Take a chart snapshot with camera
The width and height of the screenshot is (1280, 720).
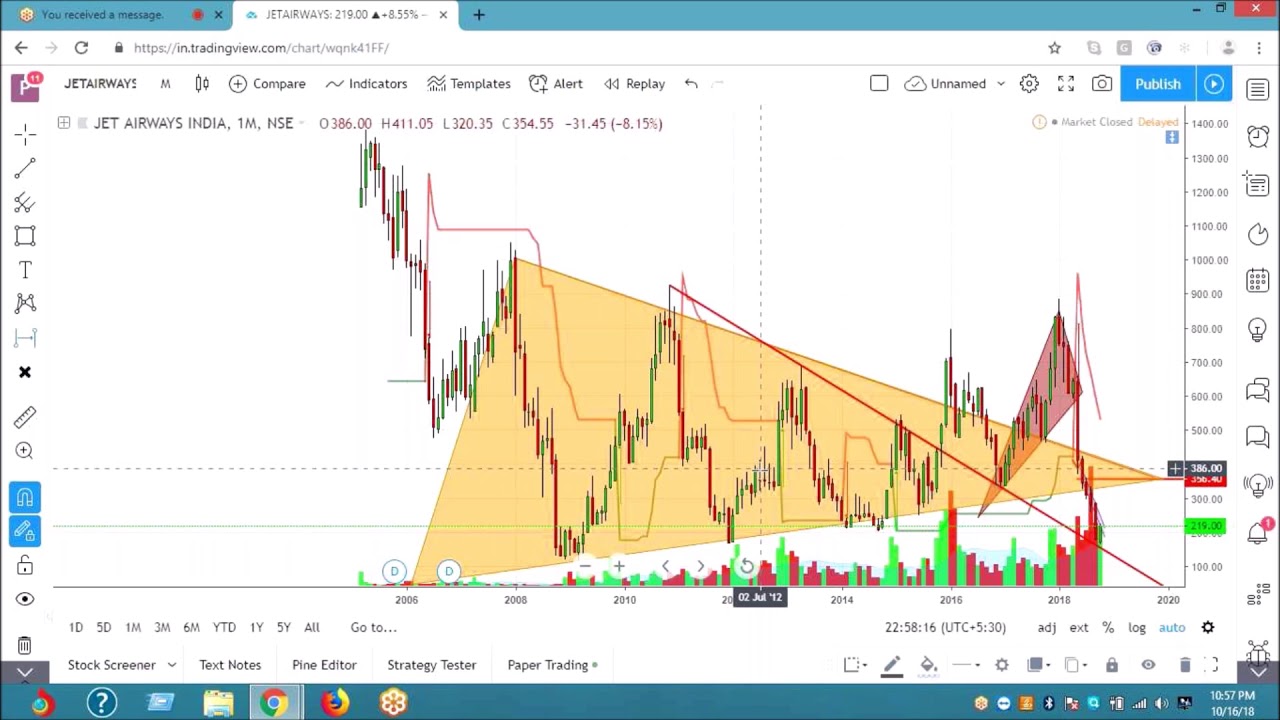pyautogui.click(x=1102, y=84)
